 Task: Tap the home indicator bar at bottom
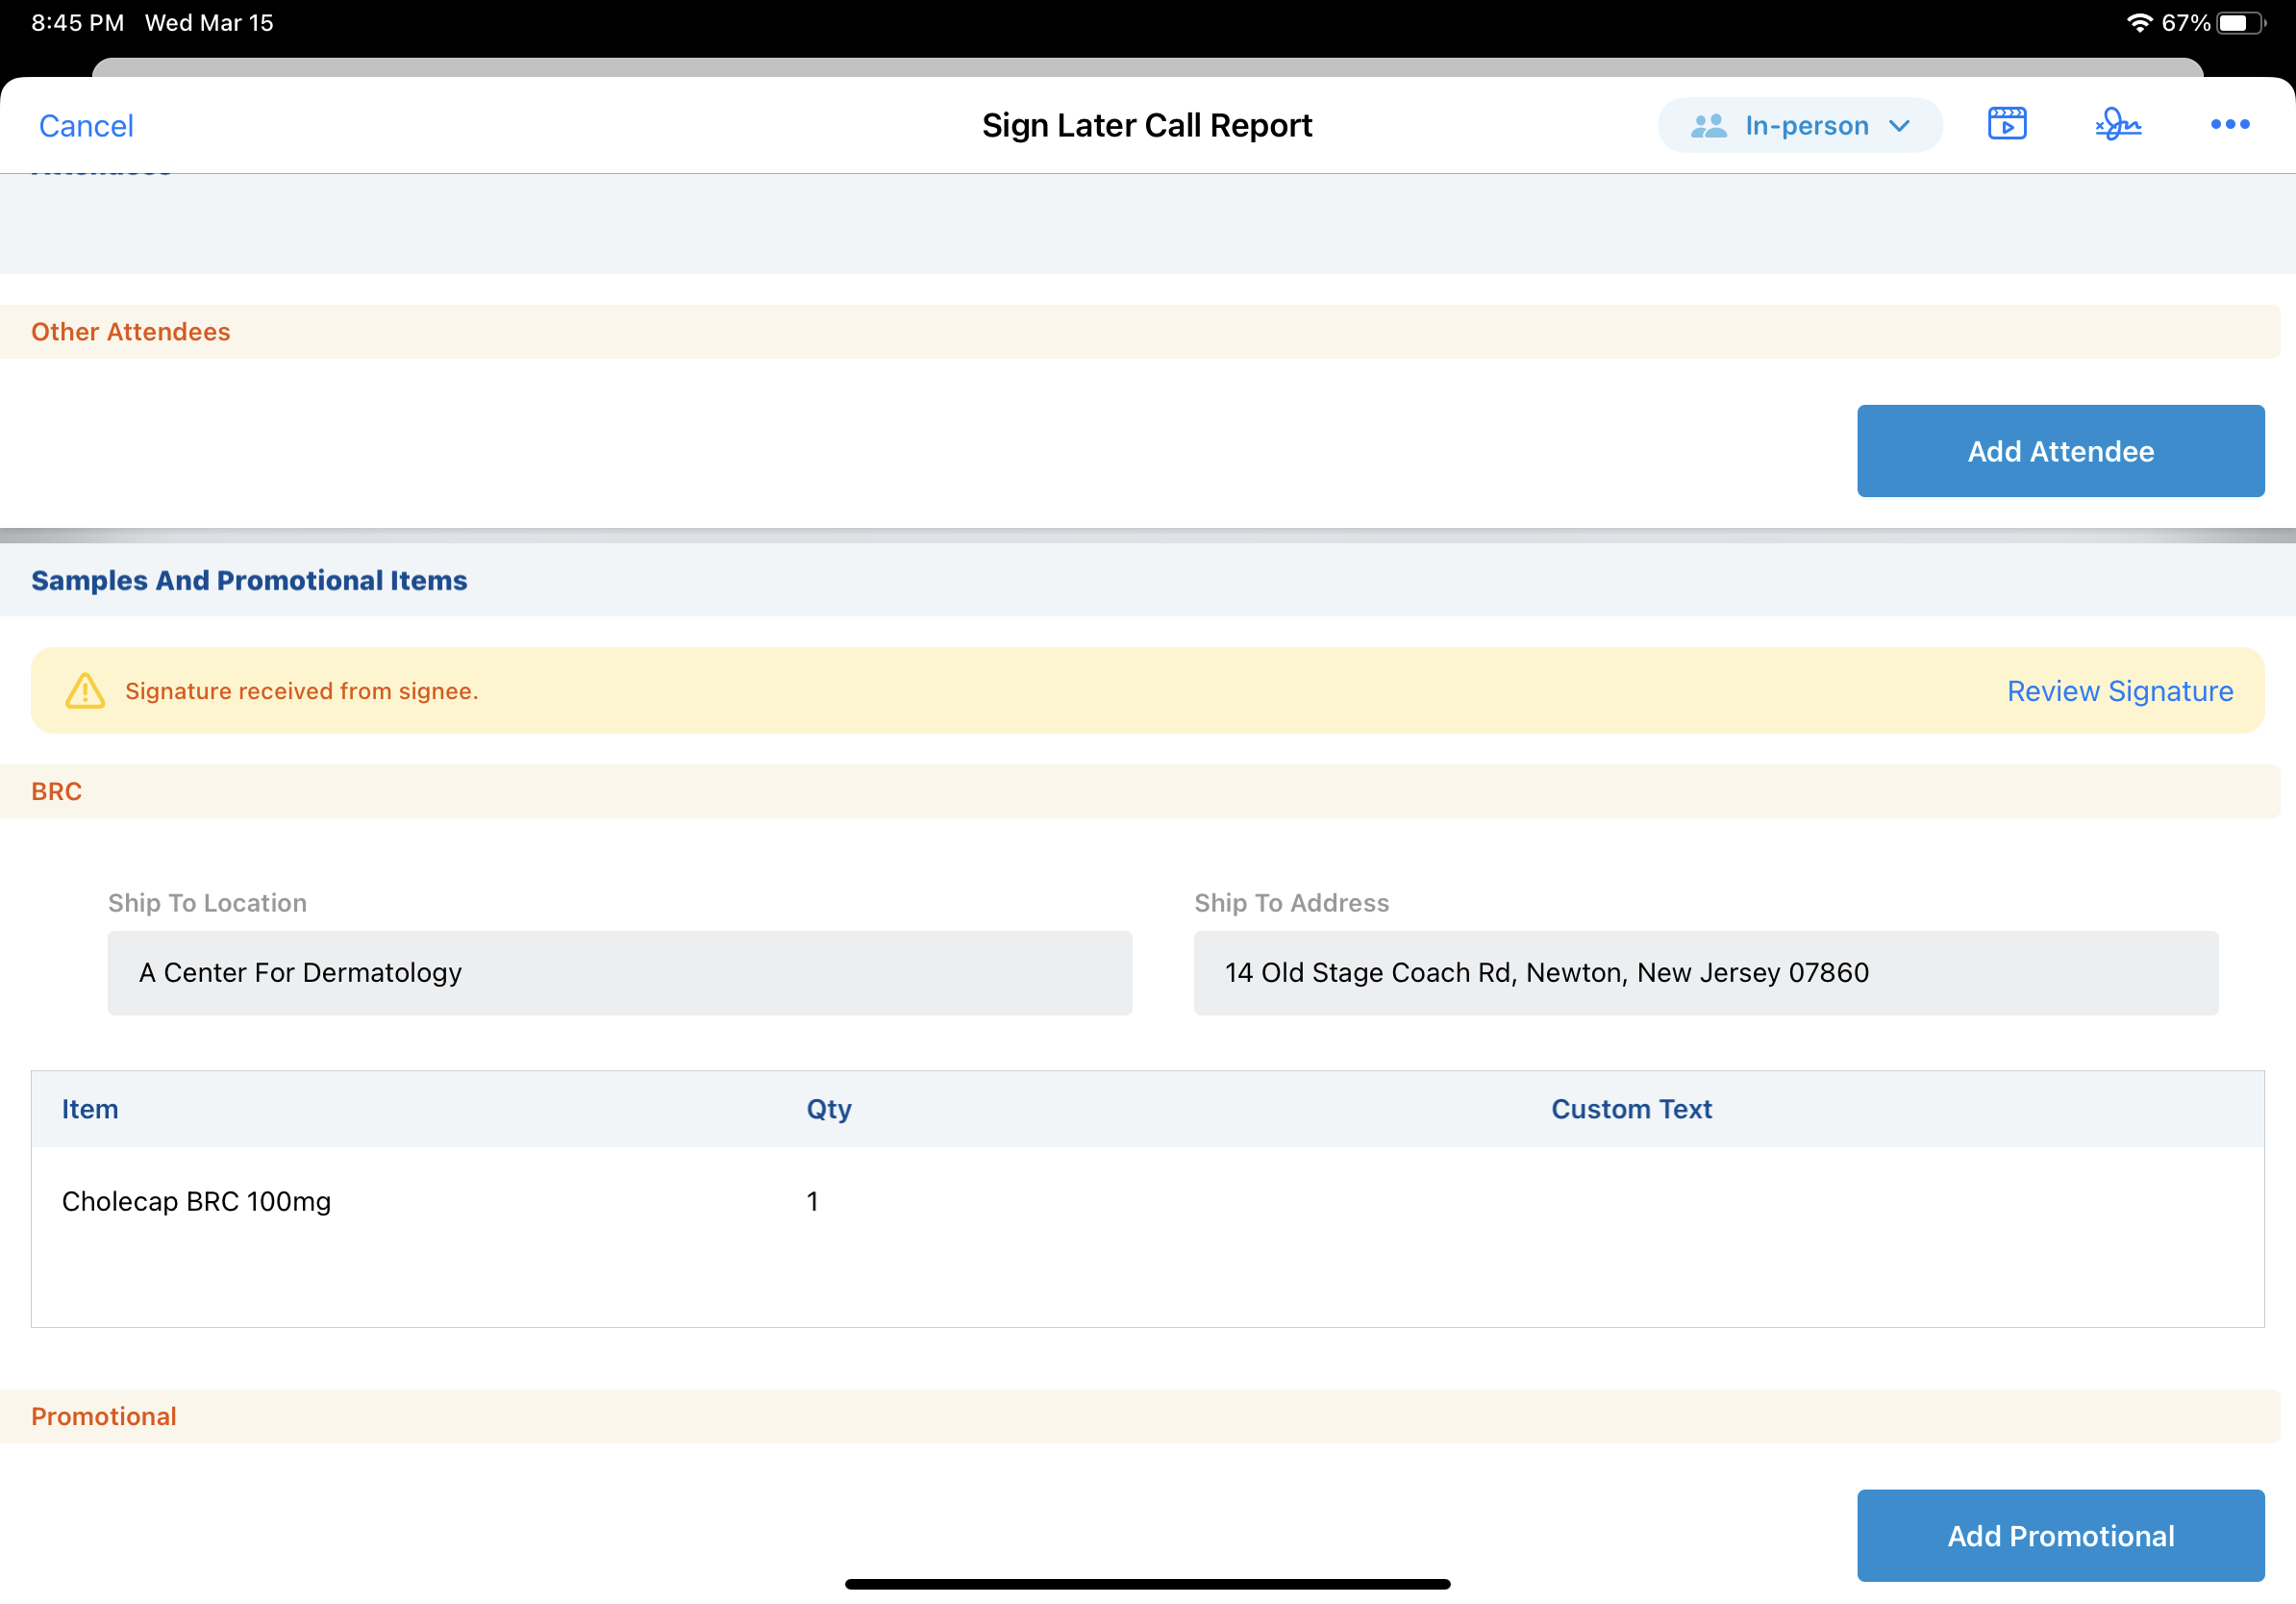1147,1584
